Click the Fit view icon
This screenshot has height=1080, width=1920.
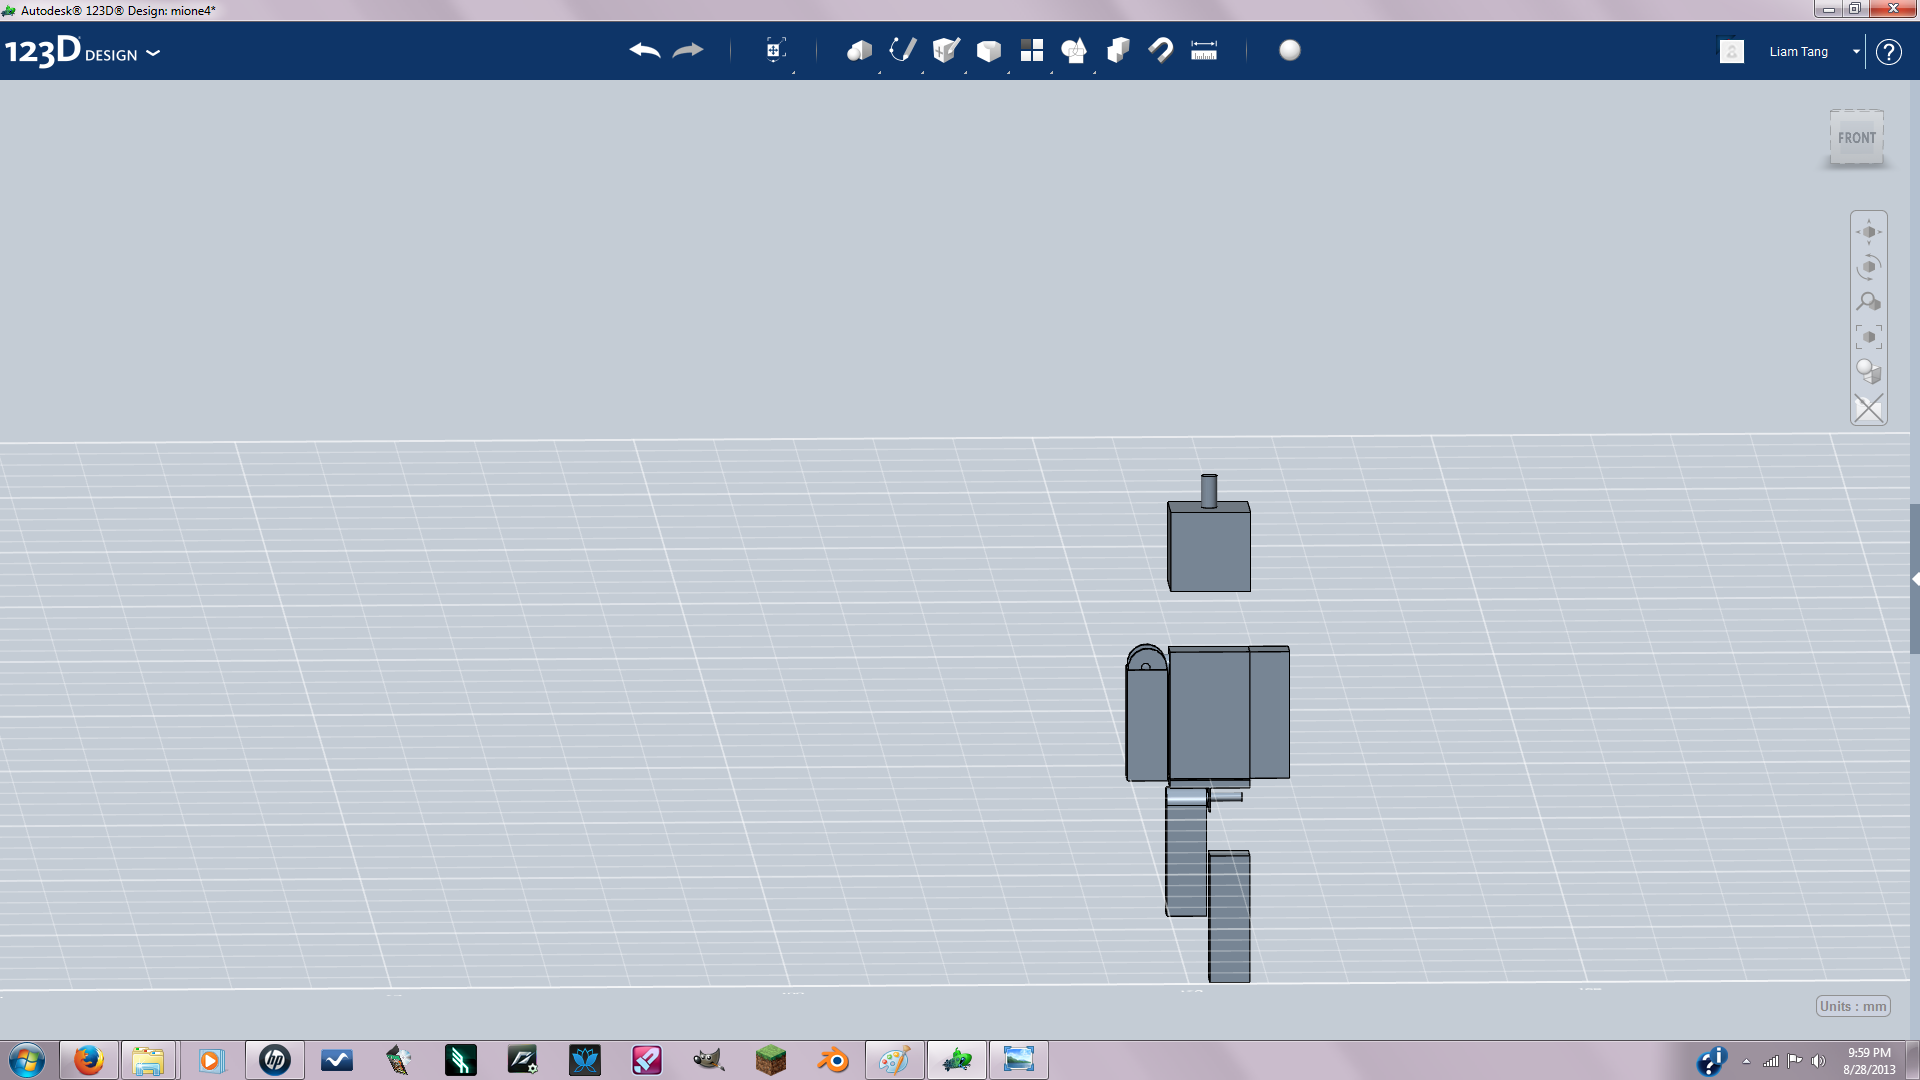1869,337
